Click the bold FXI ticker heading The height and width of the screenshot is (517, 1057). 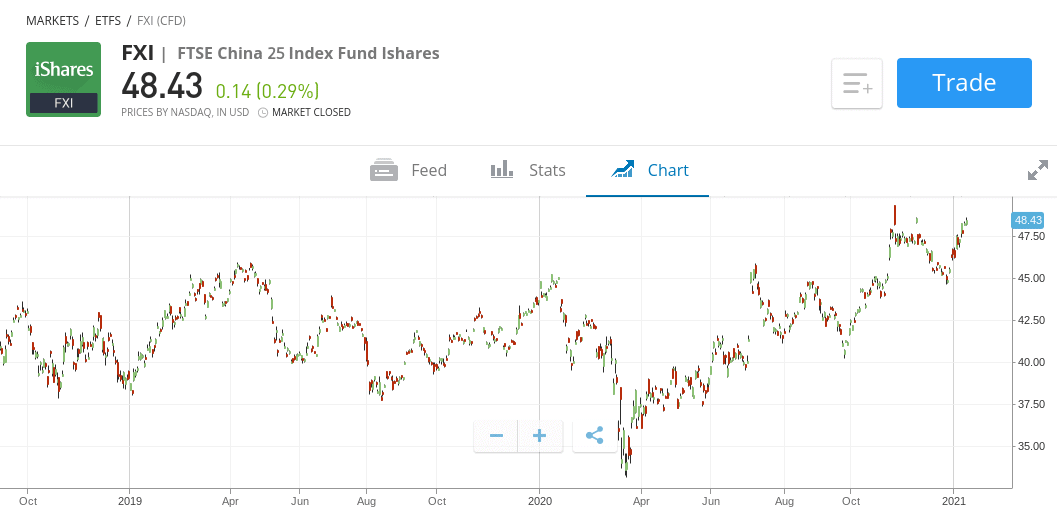click(138, 53)
